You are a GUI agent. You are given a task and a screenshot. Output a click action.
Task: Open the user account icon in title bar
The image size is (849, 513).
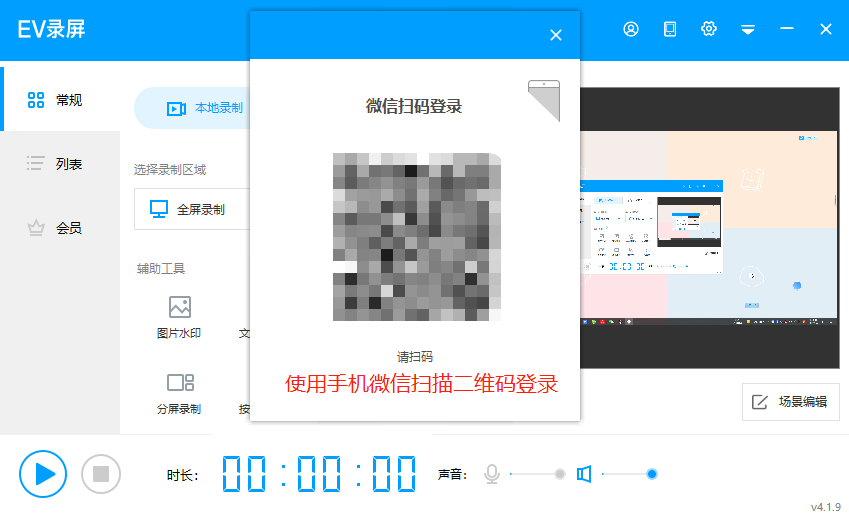click(x=631, y=29)
